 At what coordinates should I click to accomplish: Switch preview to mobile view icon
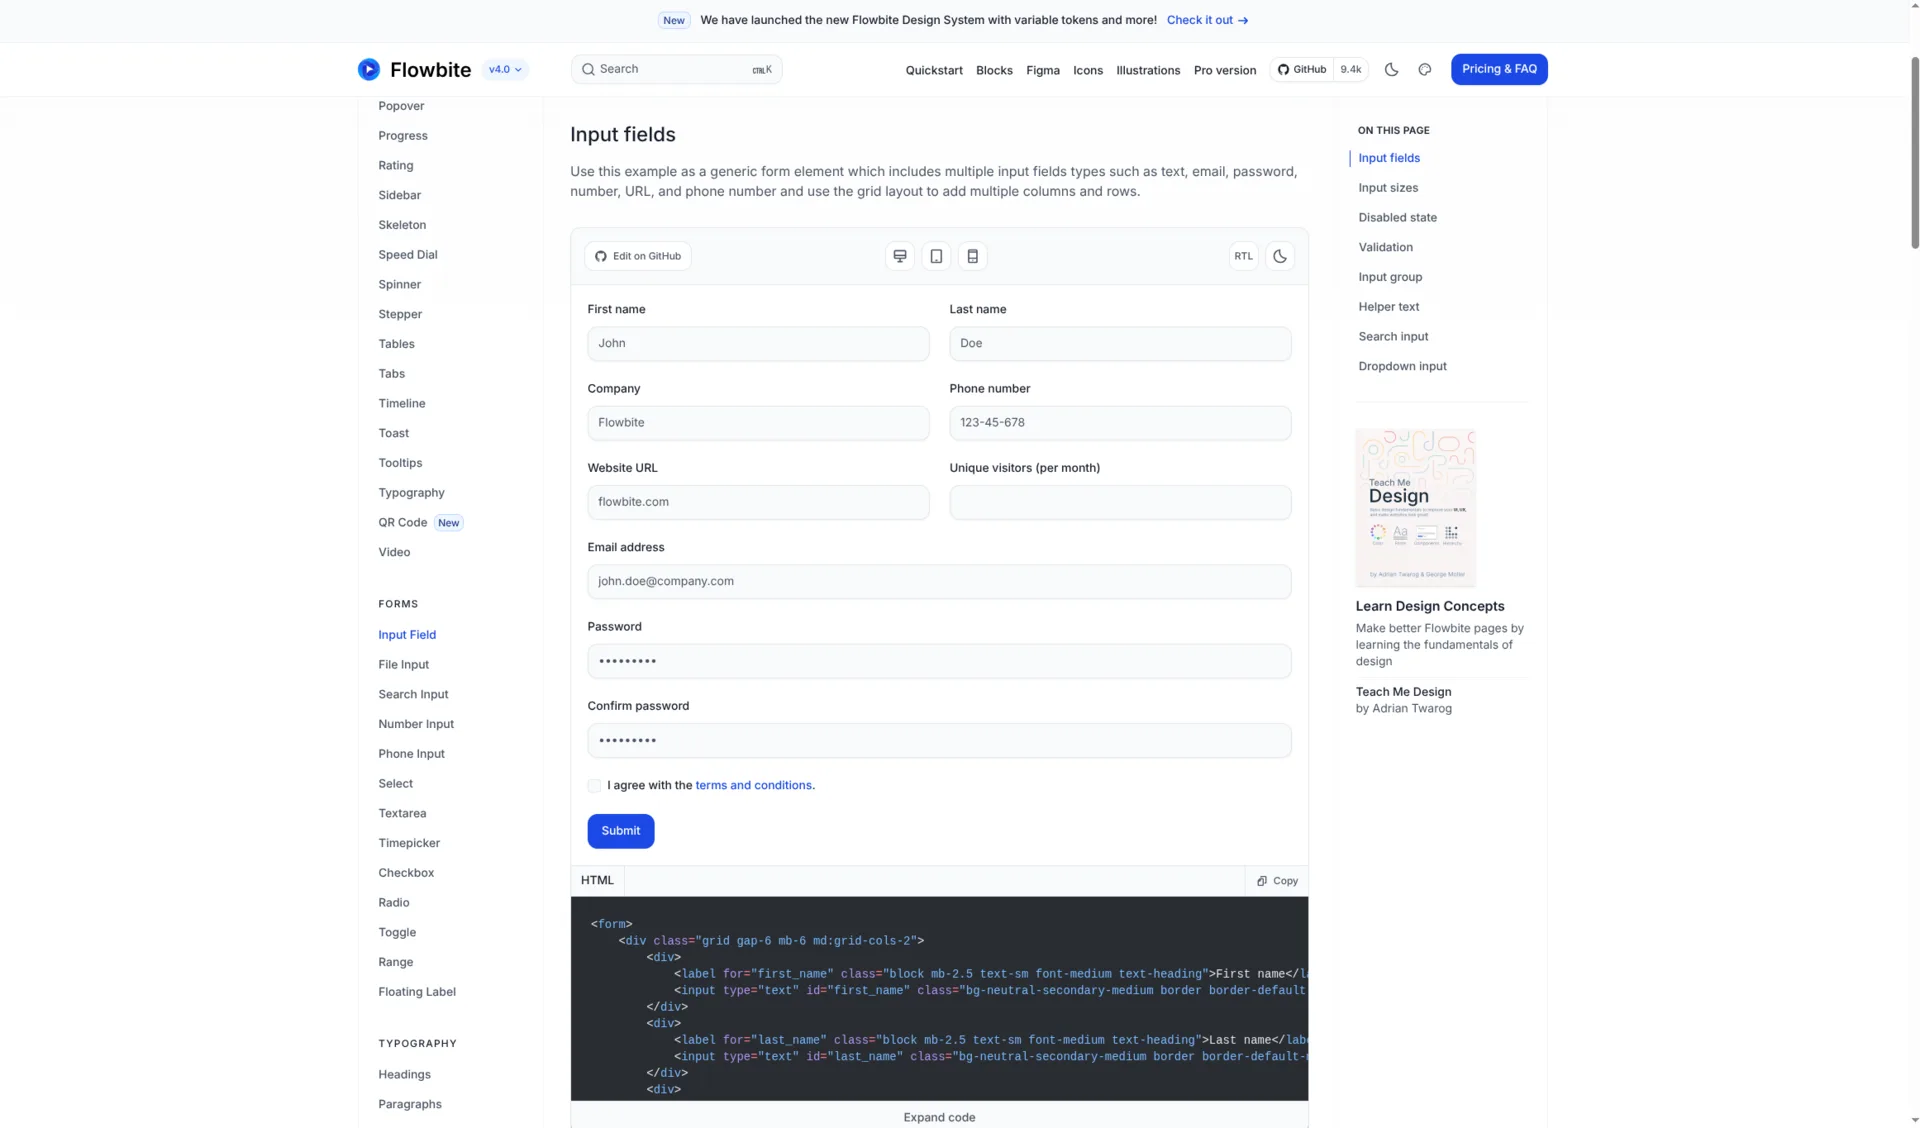[972, 256]
